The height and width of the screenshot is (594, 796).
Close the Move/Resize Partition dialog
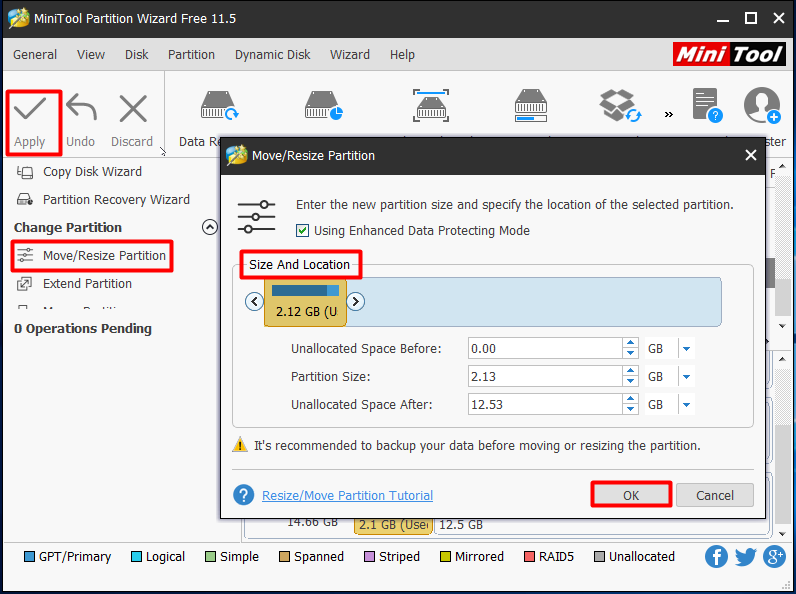click(x=751, y=155)
